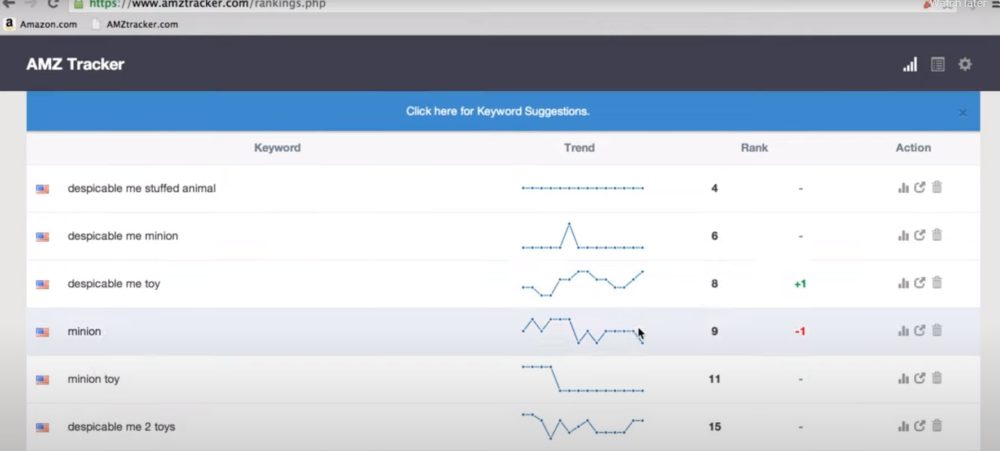Open external link for the minion keyword row
Screen dimensions: 1000x451
tap(920, 330)
